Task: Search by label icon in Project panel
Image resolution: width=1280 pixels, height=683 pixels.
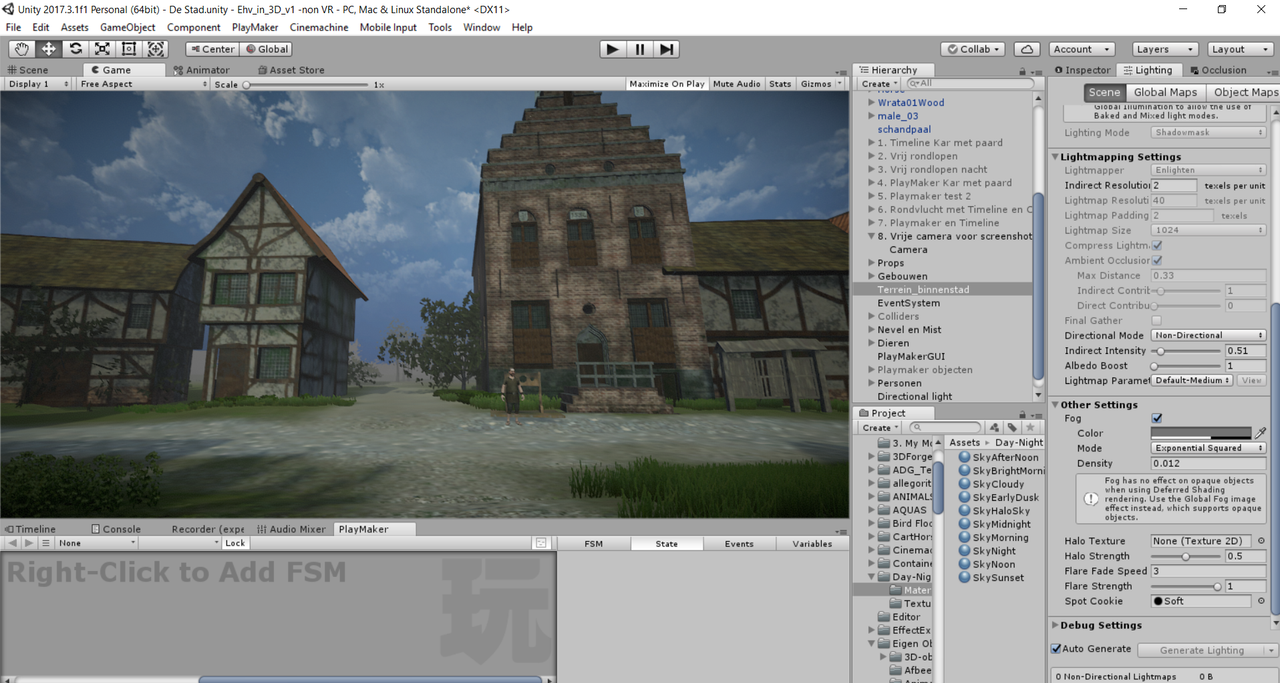Action: 1013,428
